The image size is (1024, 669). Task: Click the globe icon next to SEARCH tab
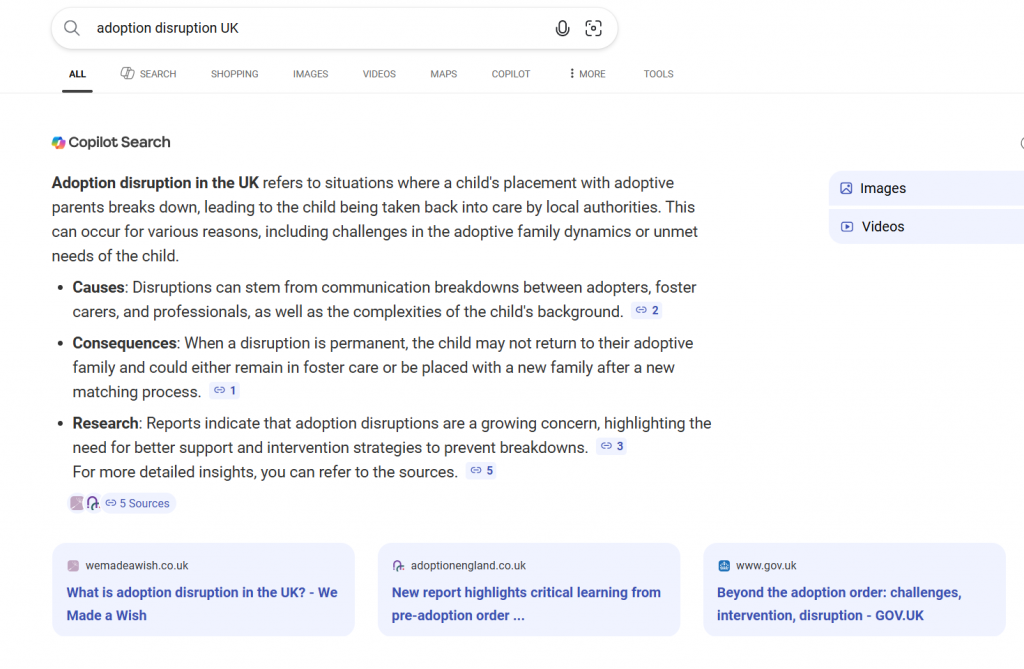(x=126, y=73)
